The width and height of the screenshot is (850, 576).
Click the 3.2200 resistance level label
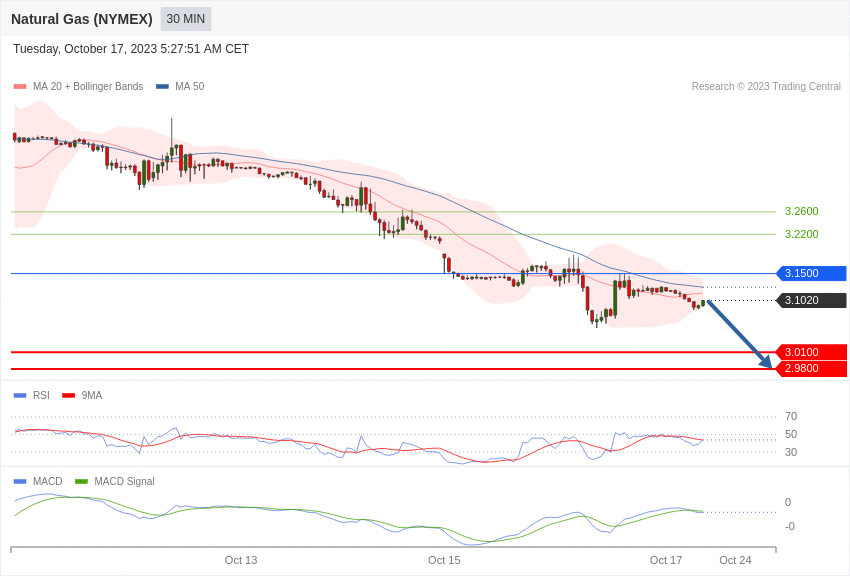(801, 234)
